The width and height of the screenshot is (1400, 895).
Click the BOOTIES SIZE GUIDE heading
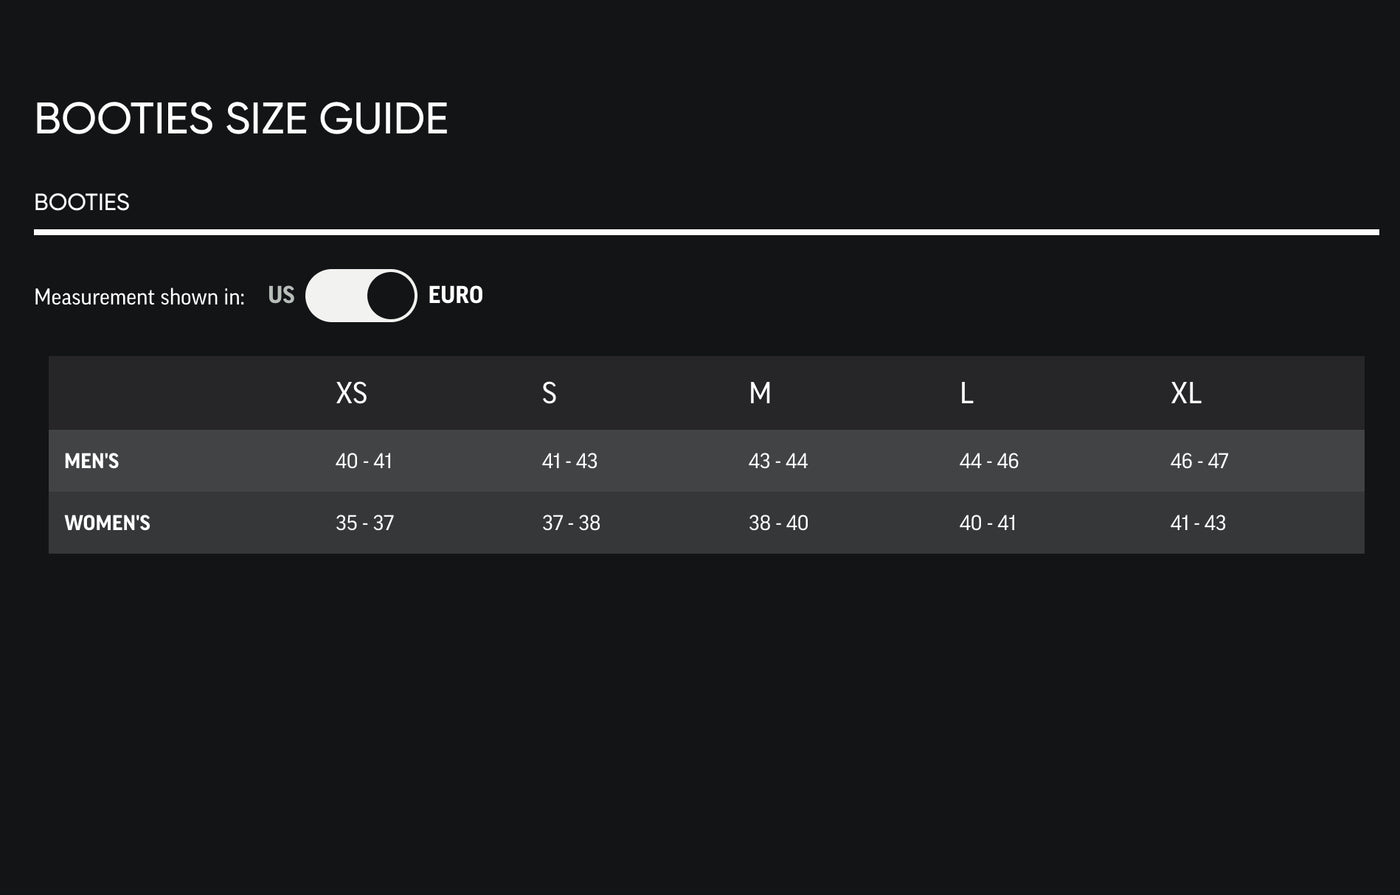[241, 118]
